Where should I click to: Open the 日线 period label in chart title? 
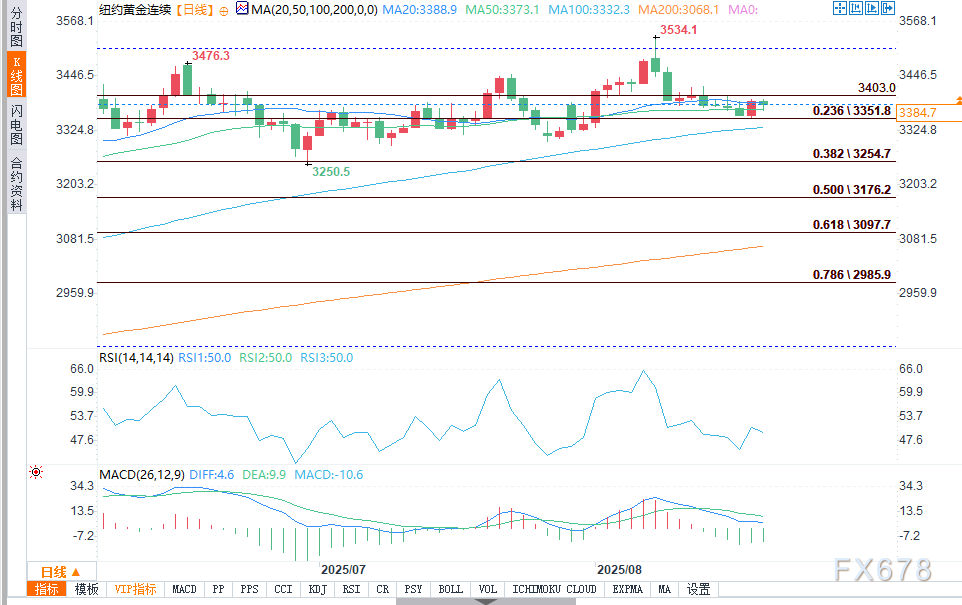point(193,9)
